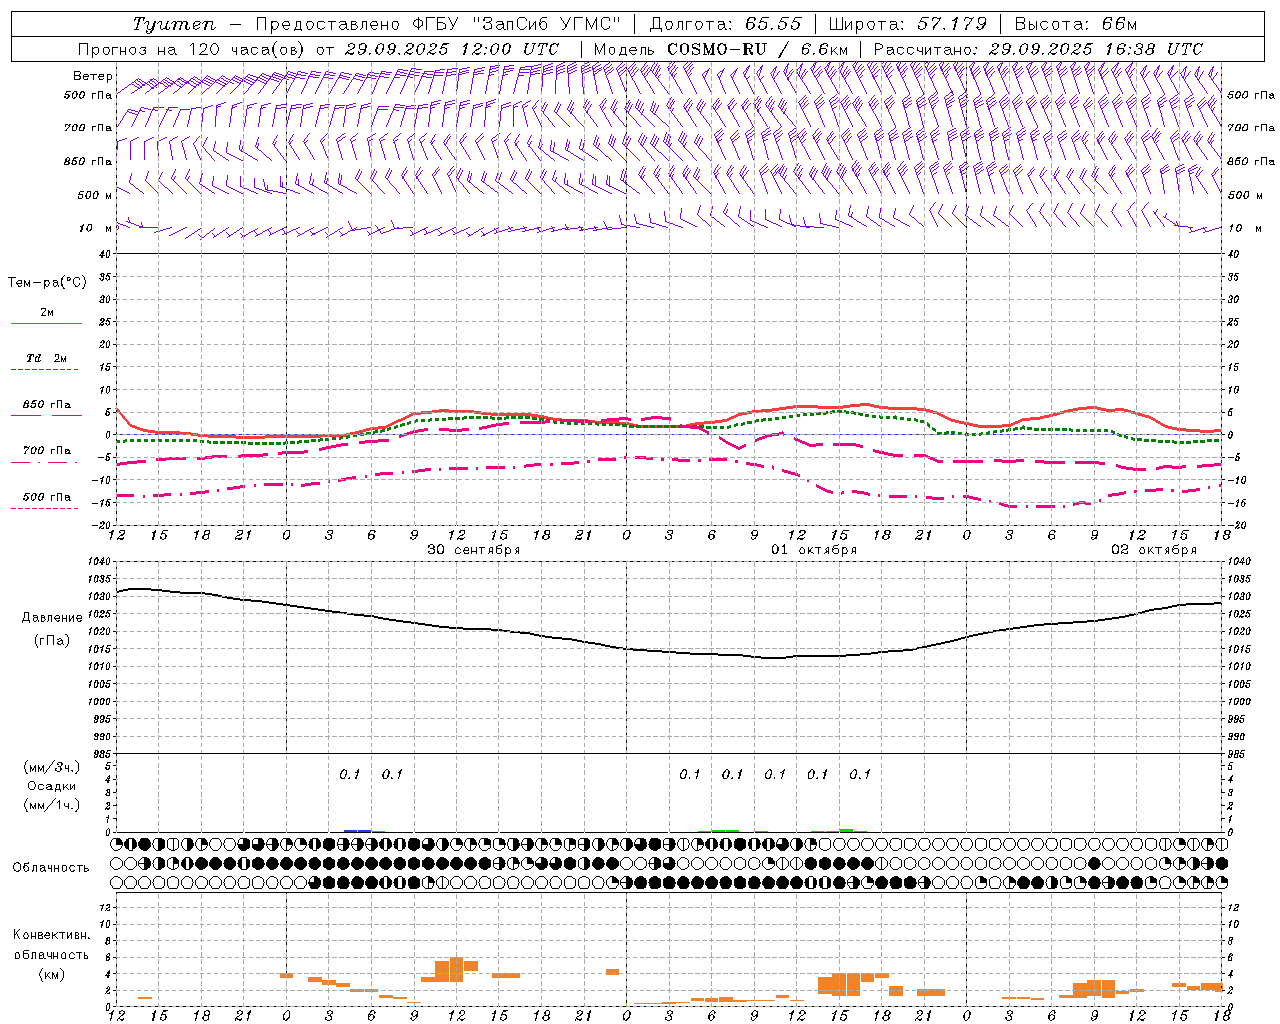Click the "Облачность" cloud cover label
The height and width of the screenshot is (1024, 1280).
pyautogui.click(x=51, y=867)
